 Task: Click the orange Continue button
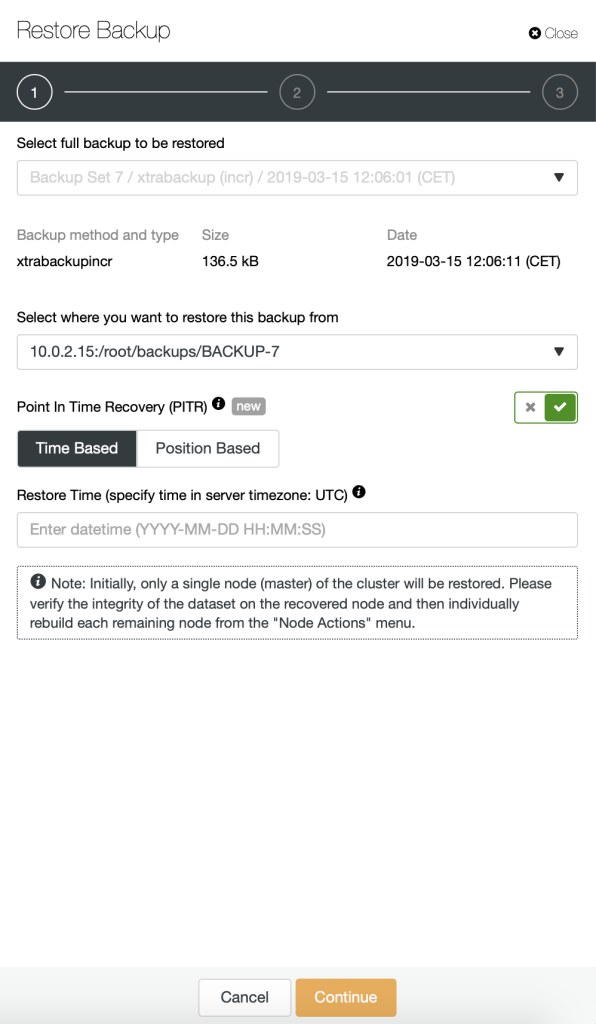346,997
